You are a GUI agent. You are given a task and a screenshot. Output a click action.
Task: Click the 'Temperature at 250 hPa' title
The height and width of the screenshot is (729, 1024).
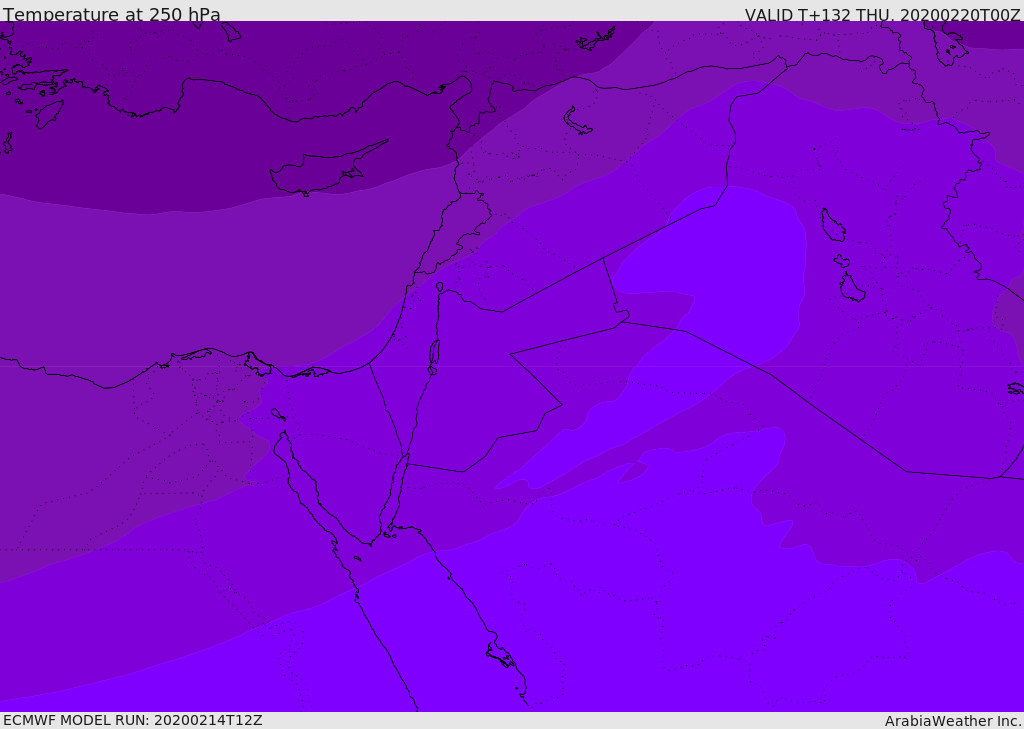pyautogui.click(x=112, y=14)
